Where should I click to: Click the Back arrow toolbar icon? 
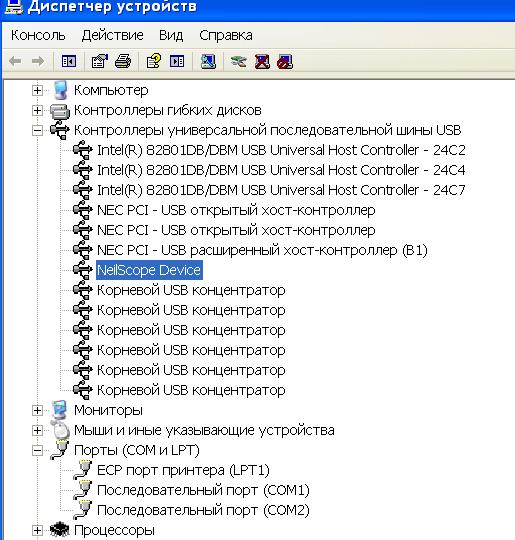click(x=15, y=62)
